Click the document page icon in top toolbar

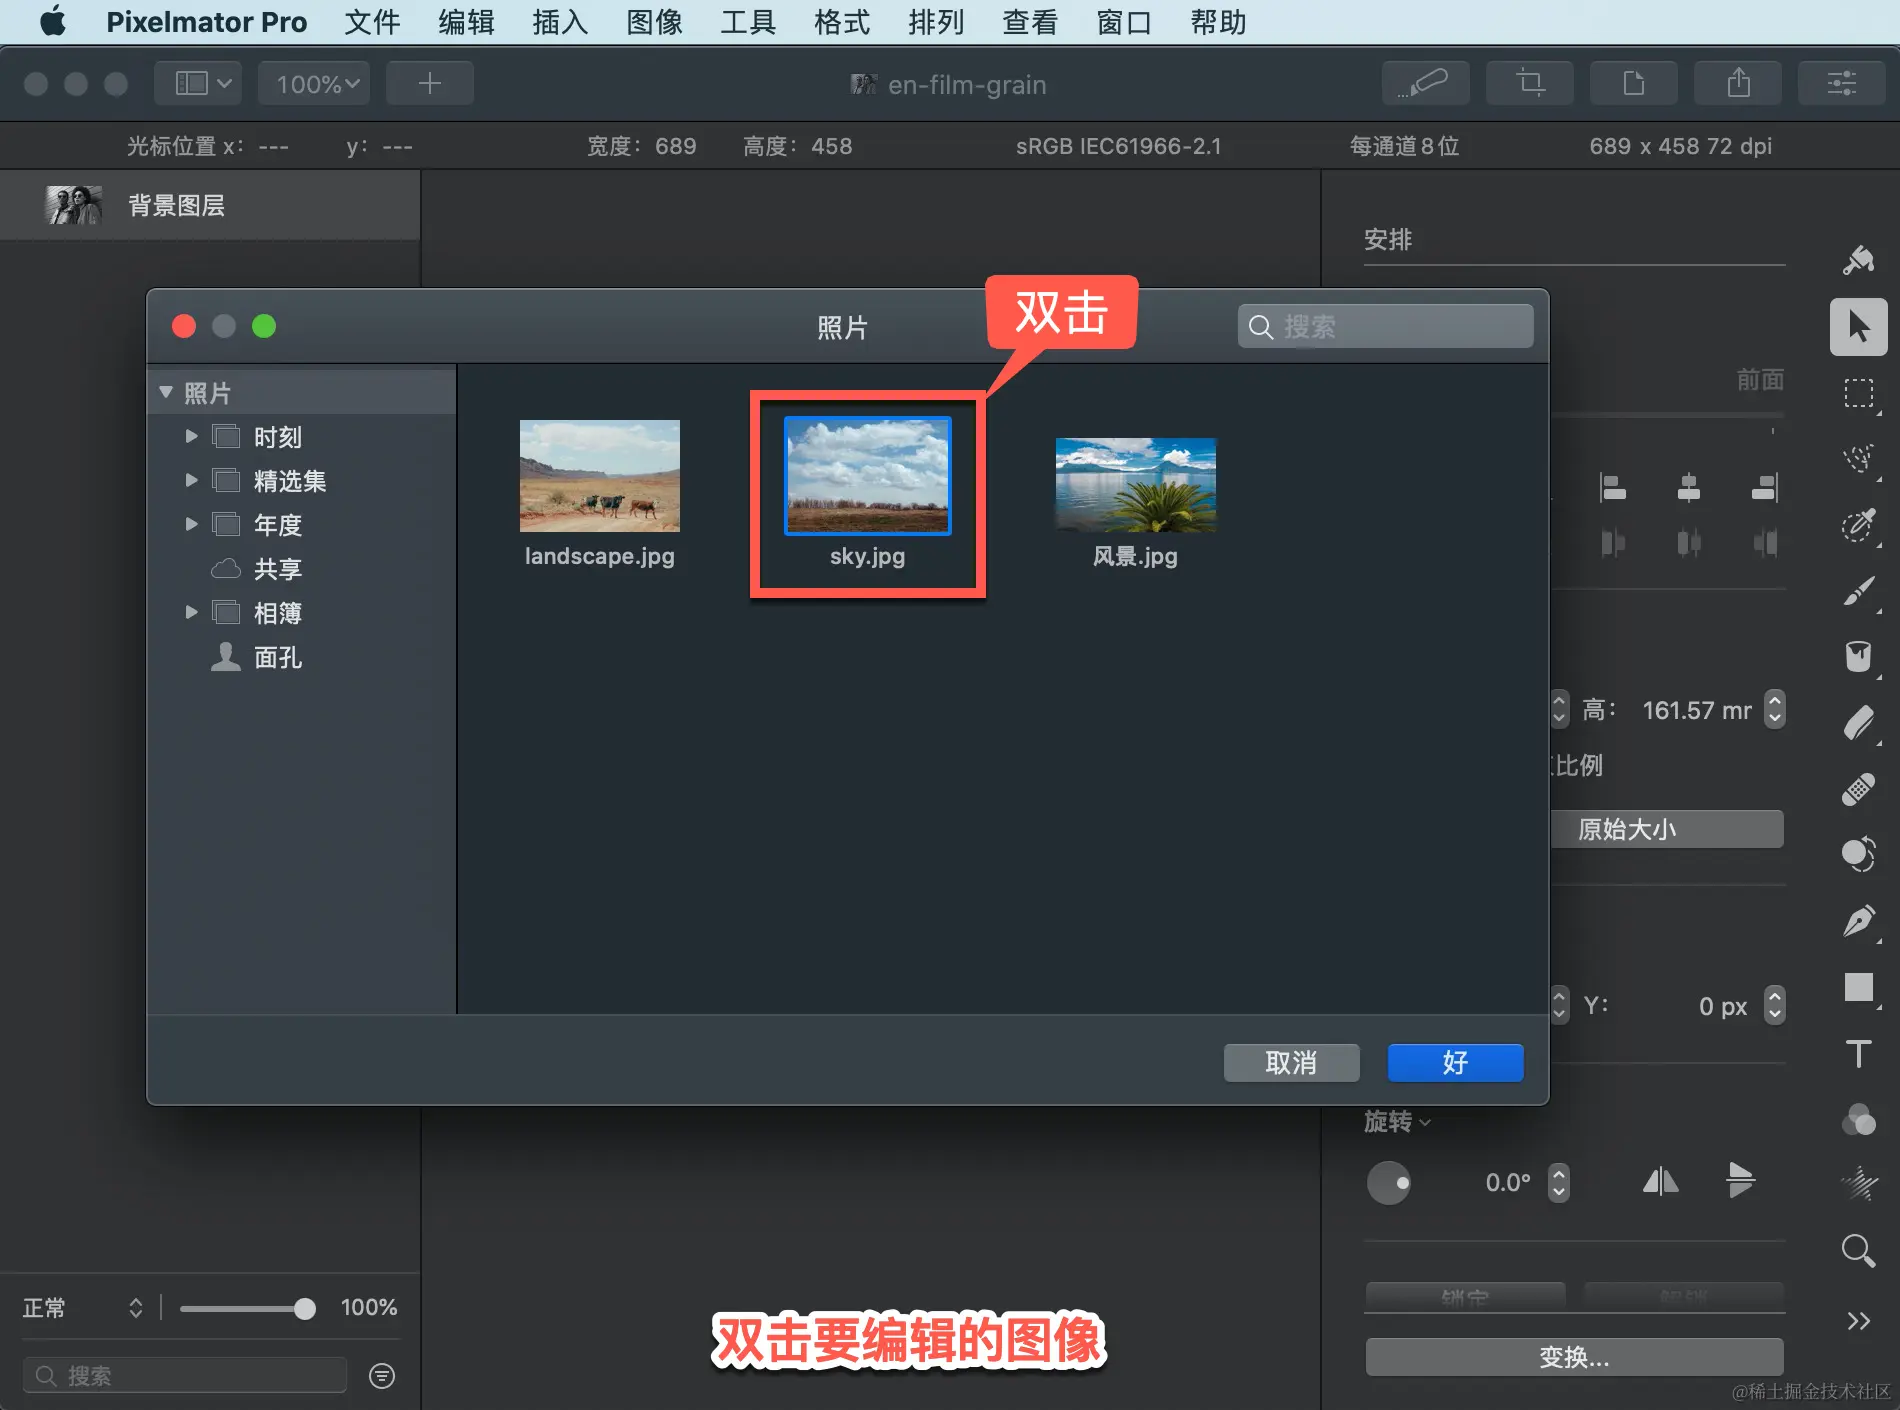(1634, 83)
